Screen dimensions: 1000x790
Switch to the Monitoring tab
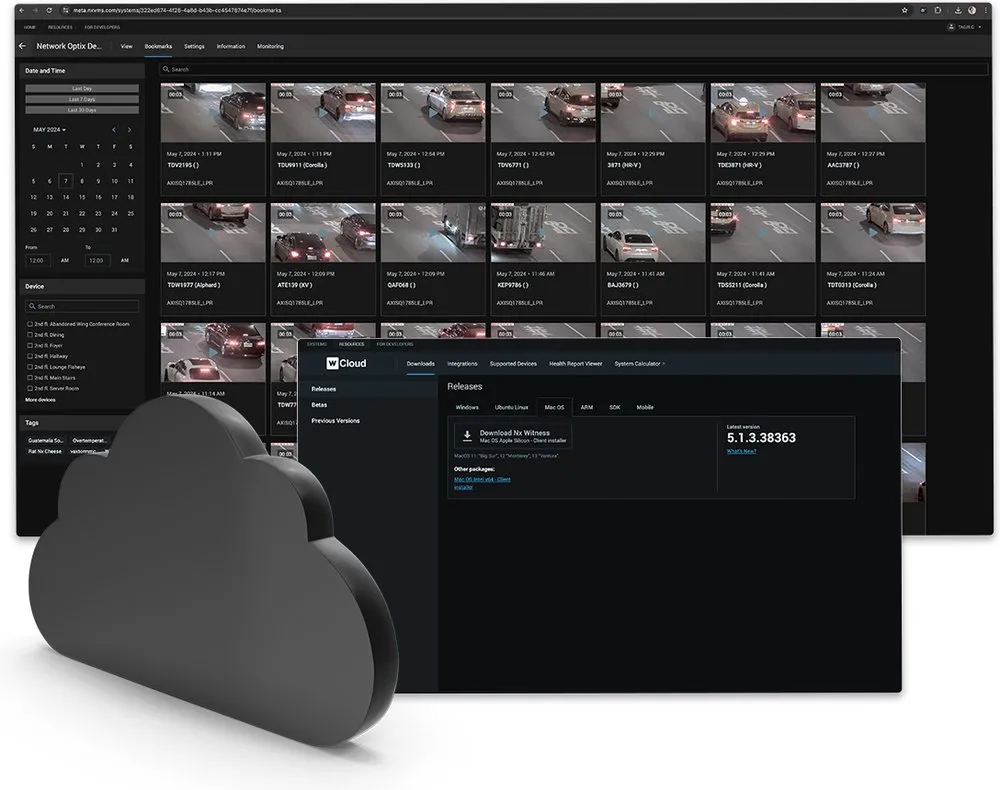point(270,47)
